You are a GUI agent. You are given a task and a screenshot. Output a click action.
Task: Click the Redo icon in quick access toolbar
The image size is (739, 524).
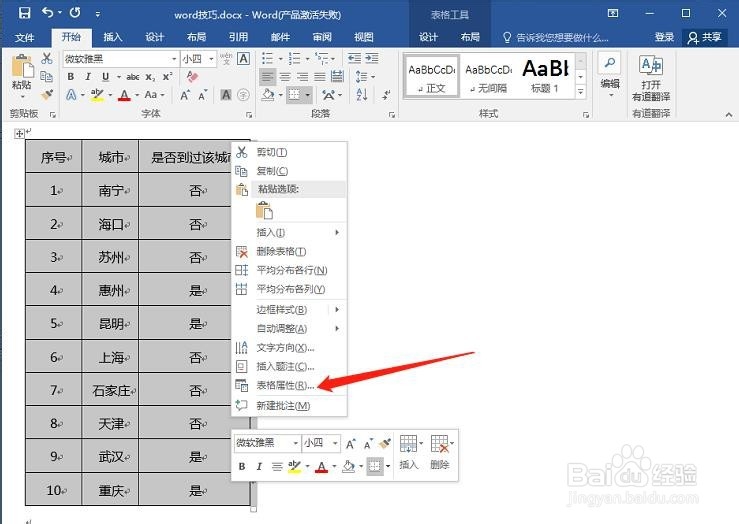click(x=75, y=13)
